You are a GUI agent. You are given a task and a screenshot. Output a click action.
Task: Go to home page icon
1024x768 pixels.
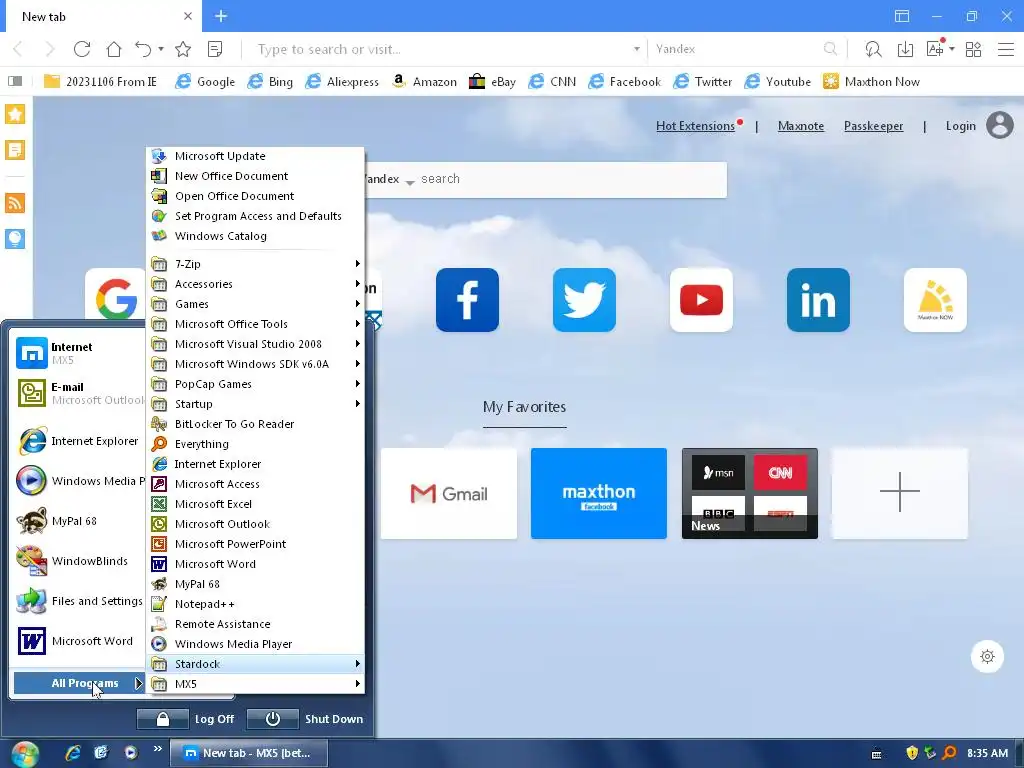(114, 49)
